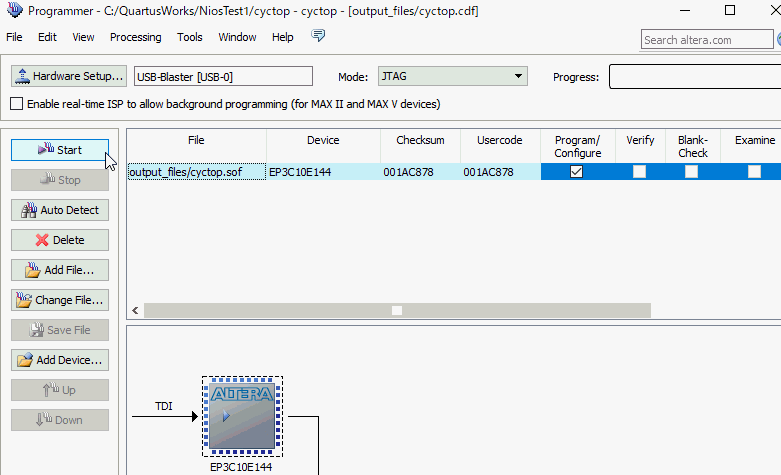Uncheck Program/Configure for cyctop.sof

(576, 172)
